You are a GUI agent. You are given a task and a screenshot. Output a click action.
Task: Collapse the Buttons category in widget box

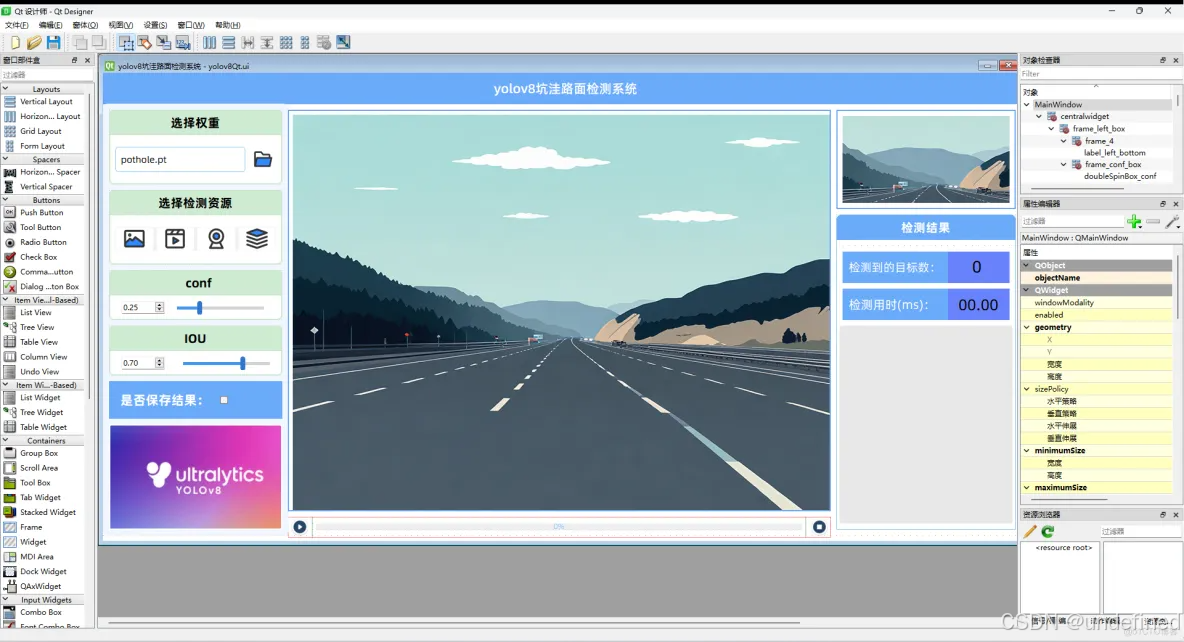pos(6,200)
